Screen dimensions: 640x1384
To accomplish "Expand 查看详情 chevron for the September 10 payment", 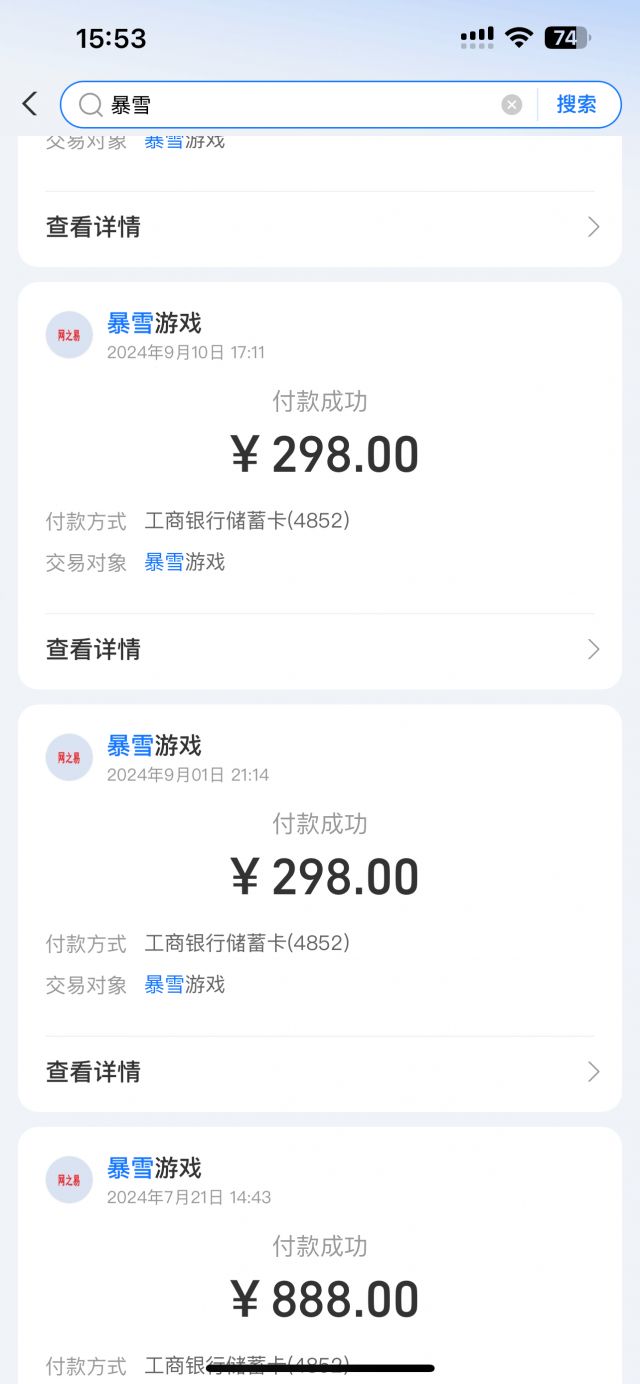I will (593, 649).
